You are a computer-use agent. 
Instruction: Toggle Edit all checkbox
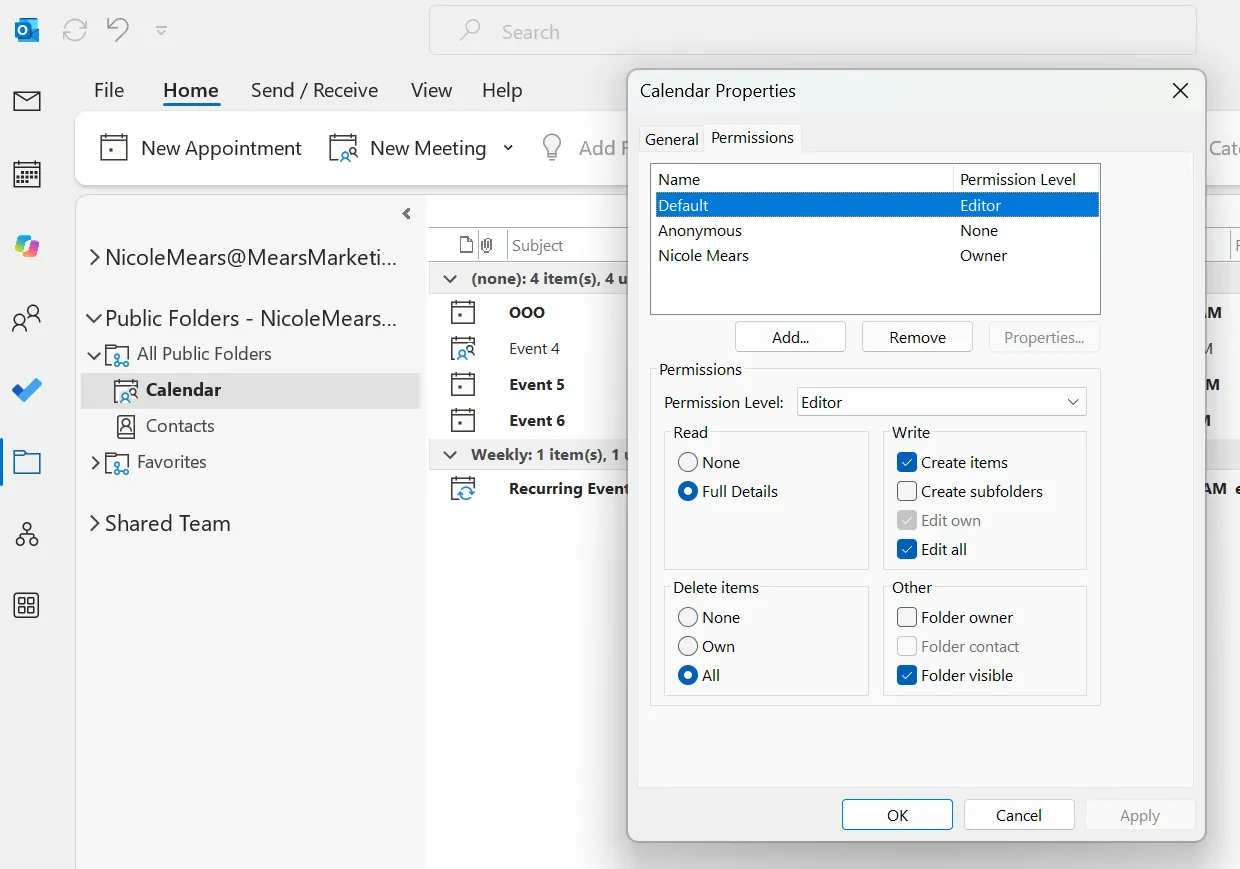(907, 549)
